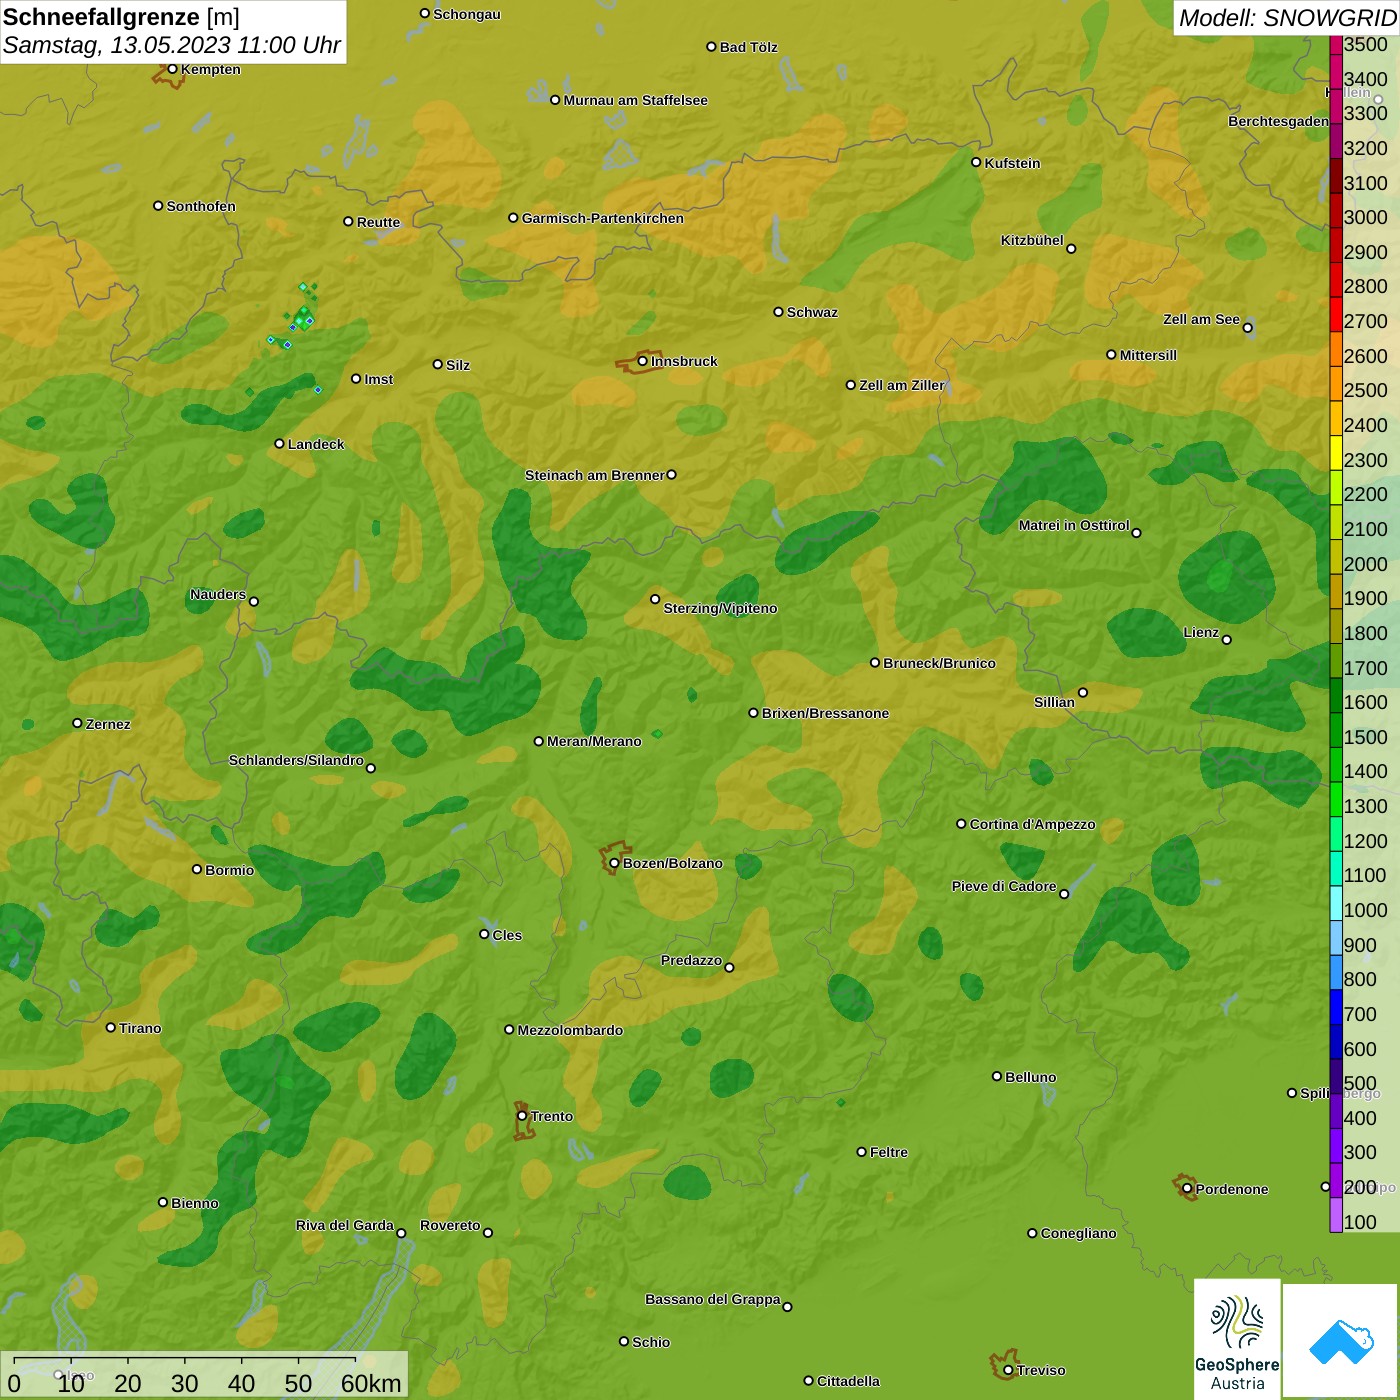Click the GeoSphere Austria logo
The height and width of the screenshot is (1400, 1400).
pos(1237,1339)
